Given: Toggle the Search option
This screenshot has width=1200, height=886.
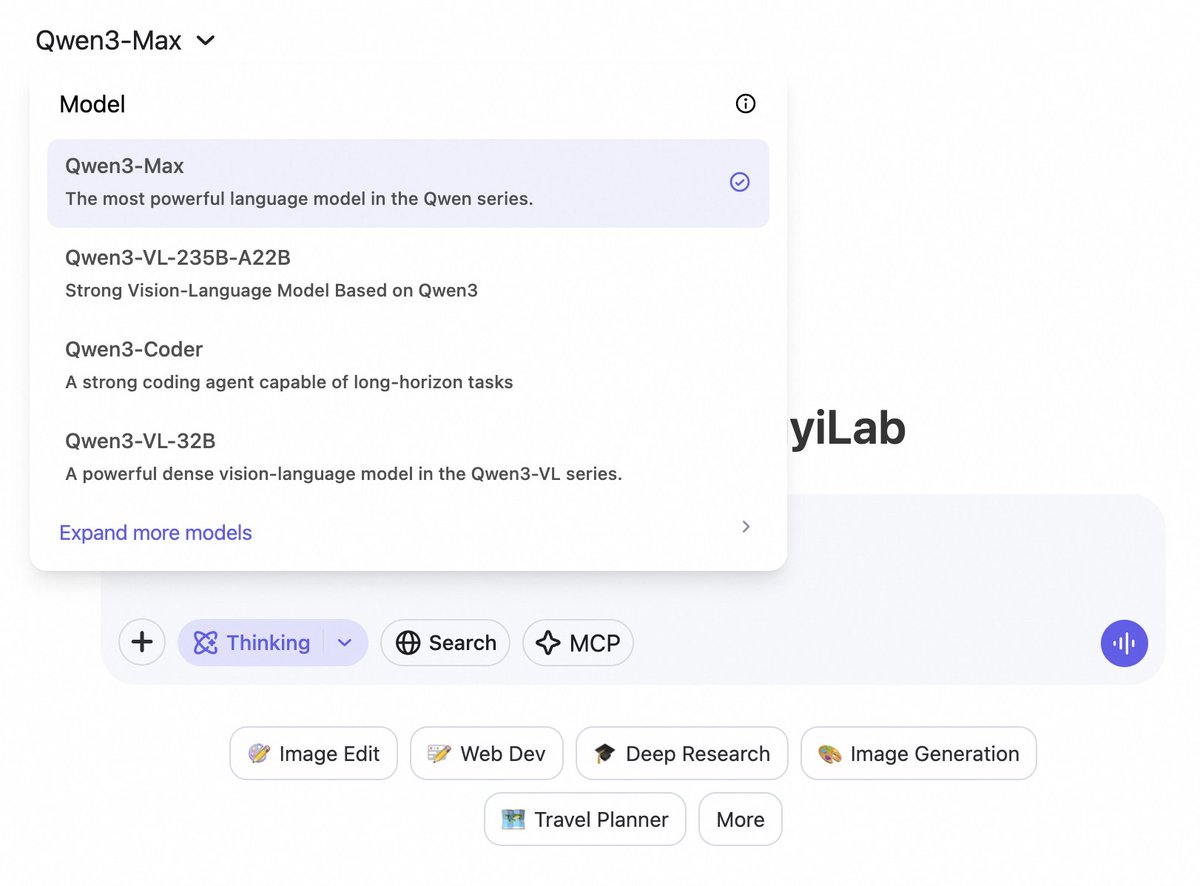Looking at the screenshot, I should coord(445,643).
